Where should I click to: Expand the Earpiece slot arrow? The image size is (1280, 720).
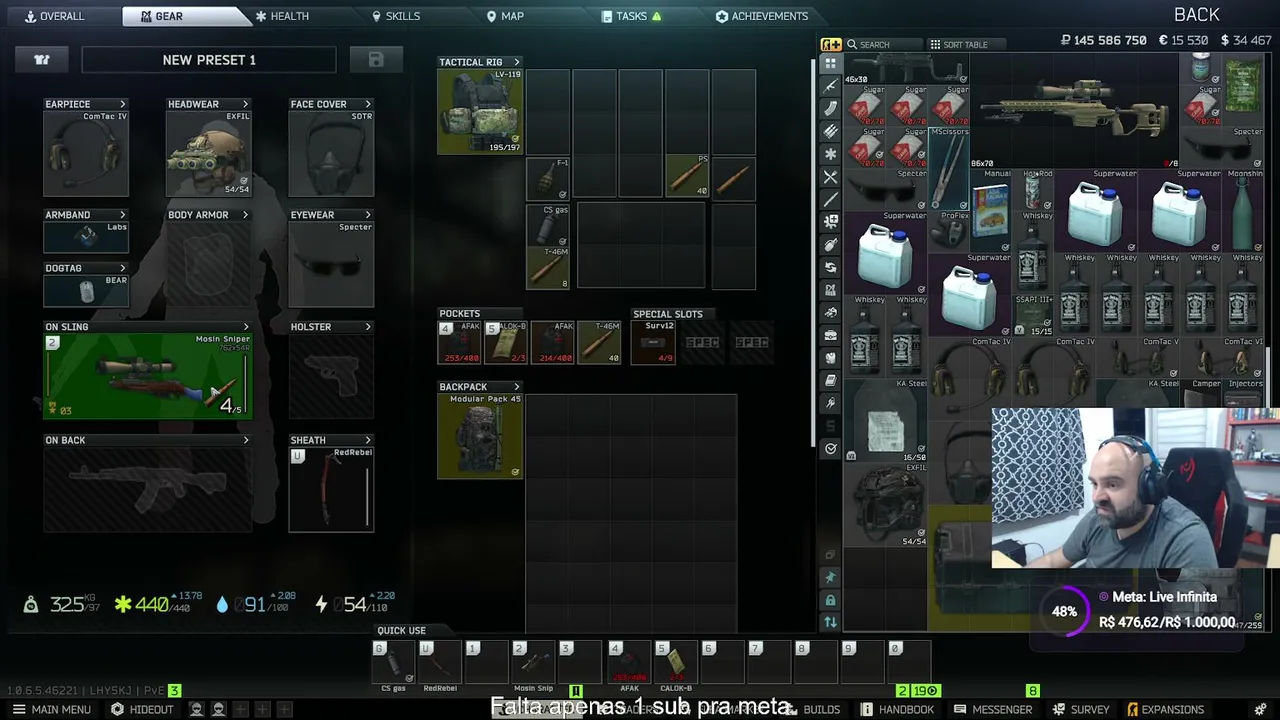[123, 104]
